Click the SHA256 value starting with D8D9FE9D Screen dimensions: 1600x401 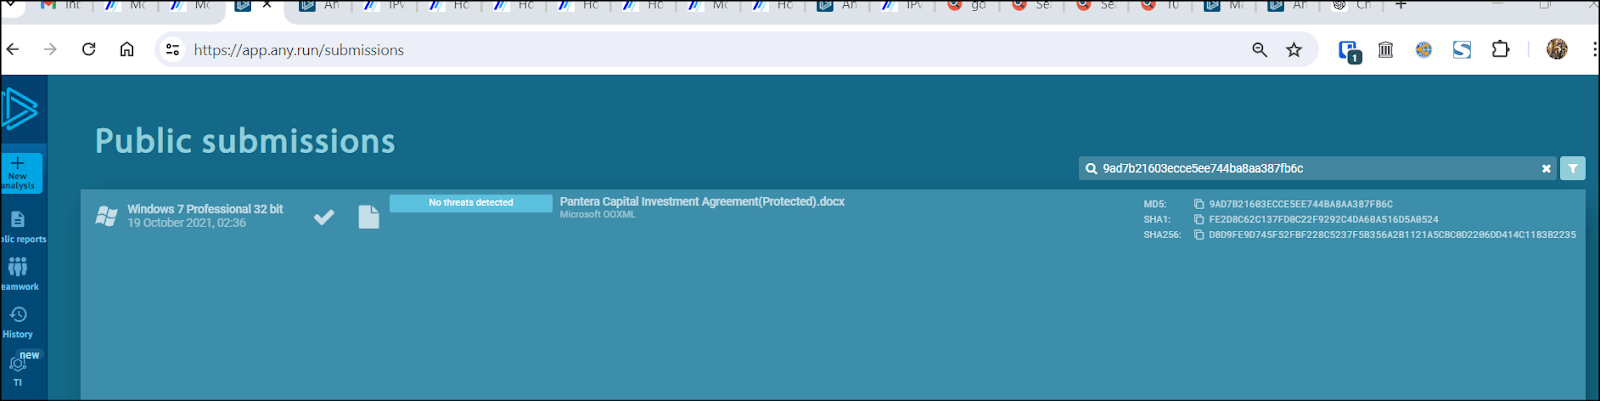tap(1392, 235)
